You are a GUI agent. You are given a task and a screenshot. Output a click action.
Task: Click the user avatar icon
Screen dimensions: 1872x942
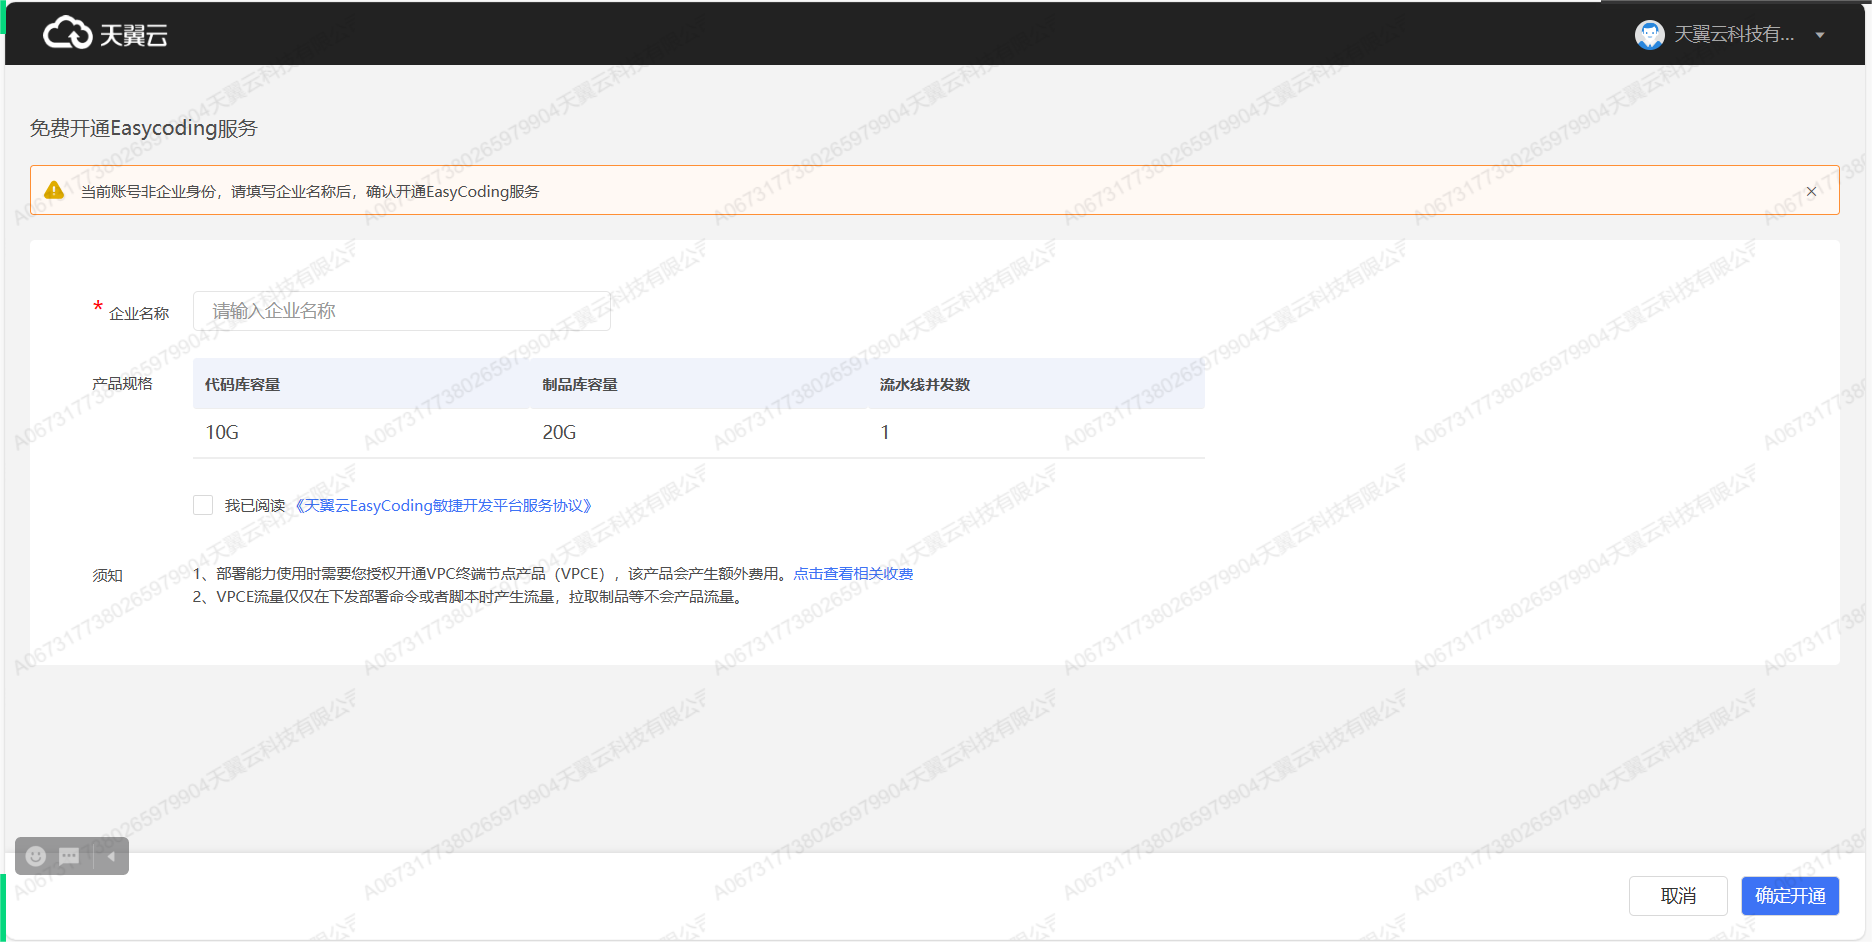click(x=1649, y=35)
